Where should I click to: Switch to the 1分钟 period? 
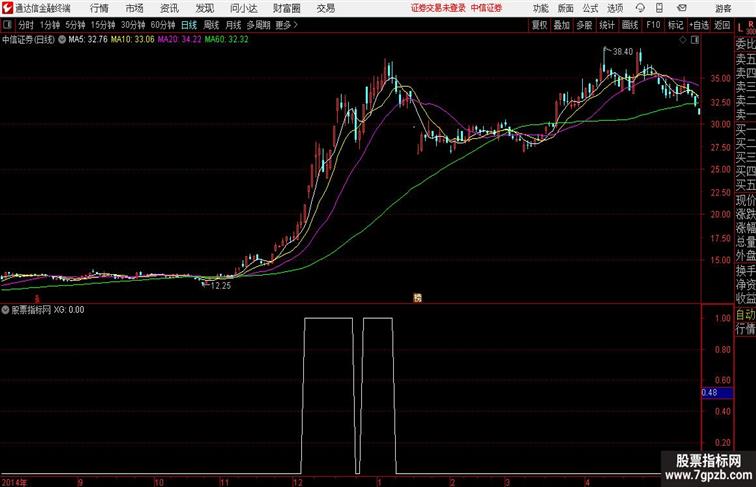click(x=49, y=25)
